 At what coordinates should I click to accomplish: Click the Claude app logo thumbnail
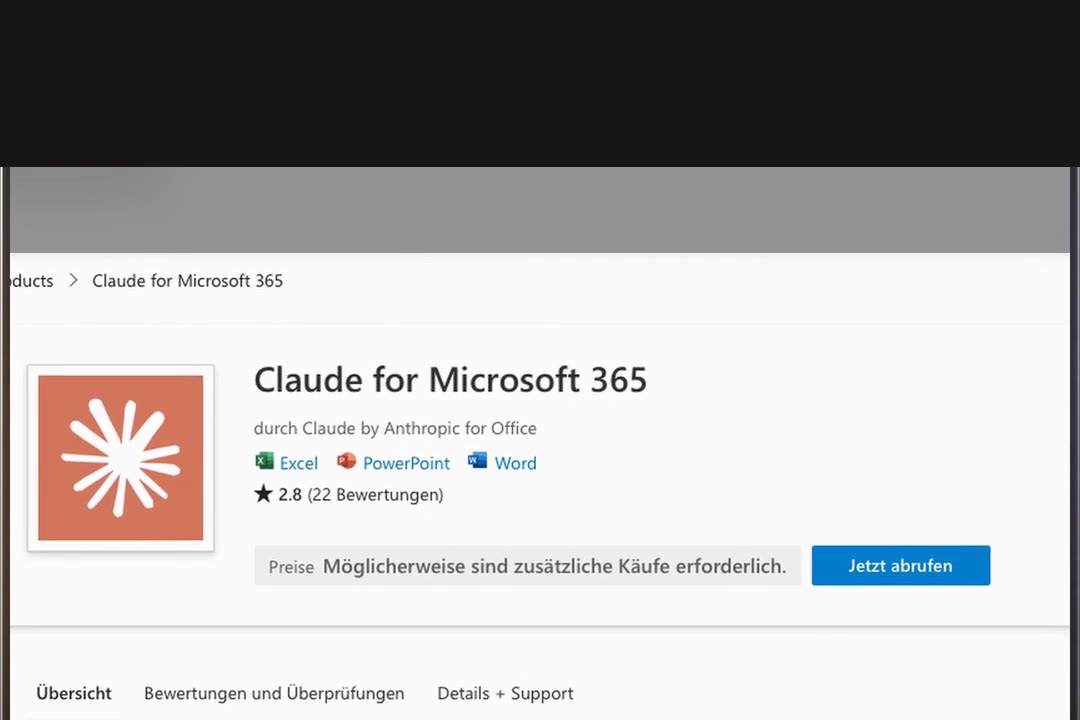click(x=121, y=457)
